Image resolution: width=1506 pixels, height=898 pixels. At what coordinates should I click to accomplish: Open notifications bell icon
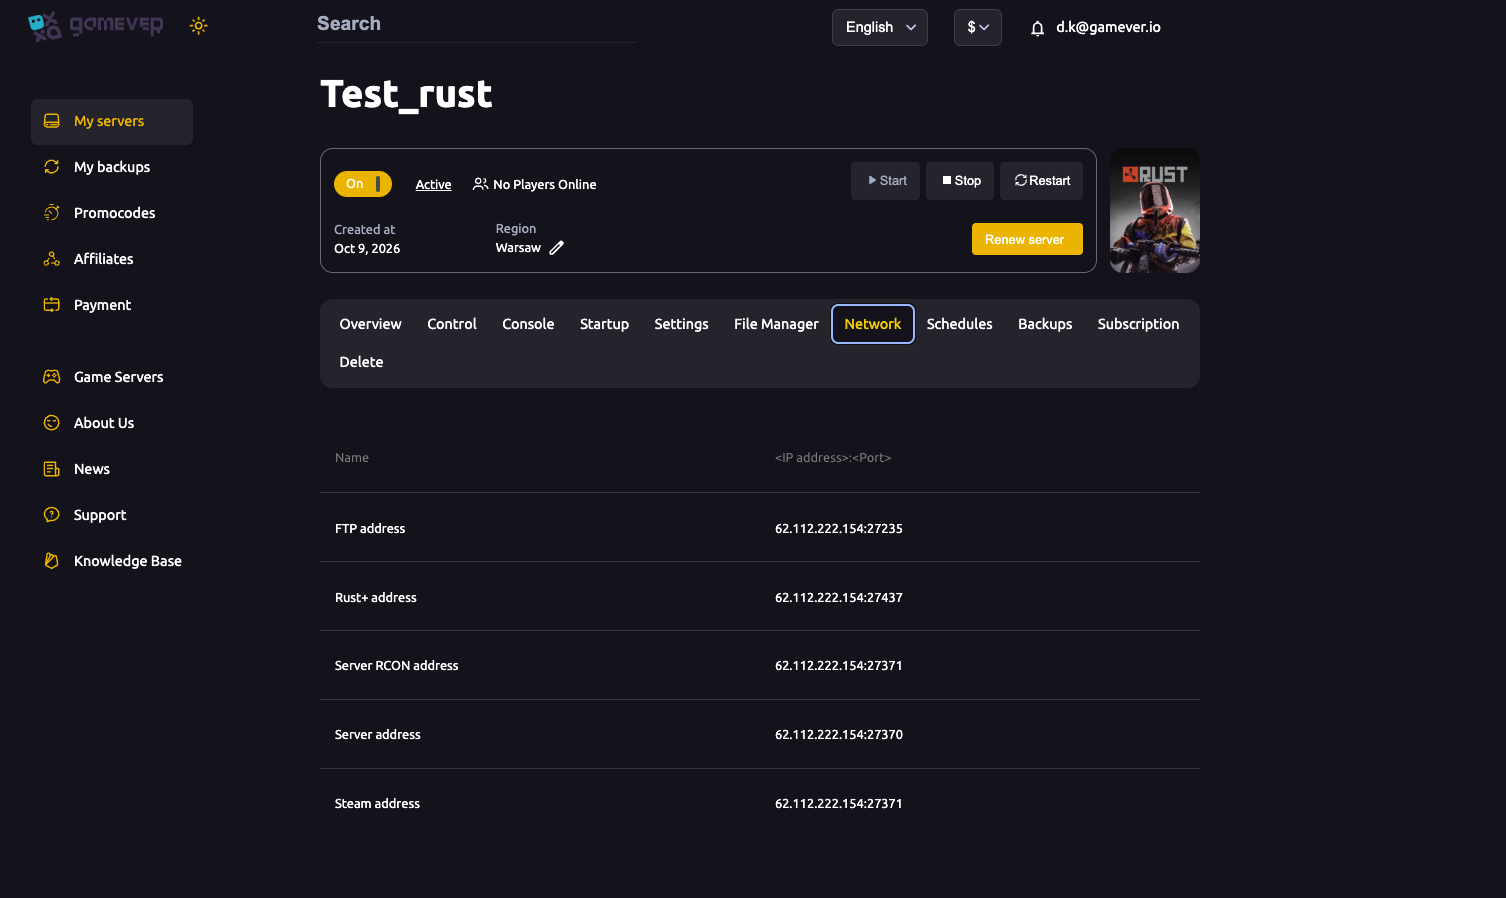[x=1037, y=28]
